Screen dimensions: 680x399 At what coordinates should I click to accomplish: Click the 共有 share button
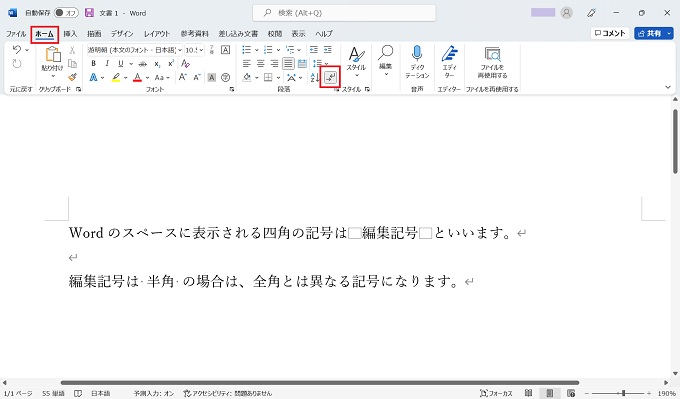654,33
